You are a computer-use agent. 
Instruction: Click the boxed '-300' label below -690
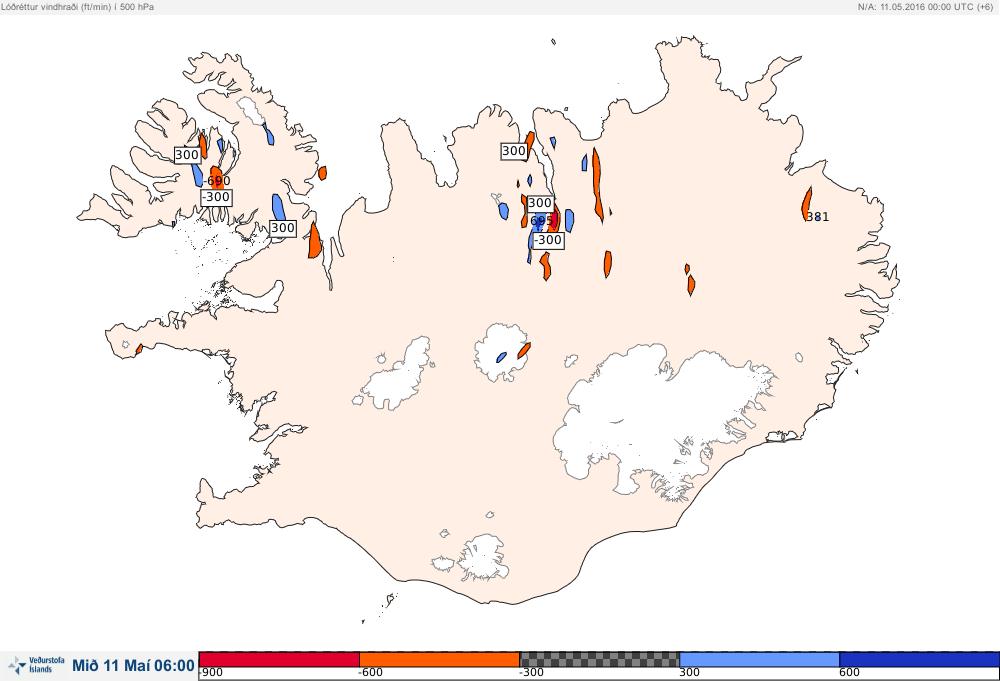pyautogui.click(x=216, y=197)
